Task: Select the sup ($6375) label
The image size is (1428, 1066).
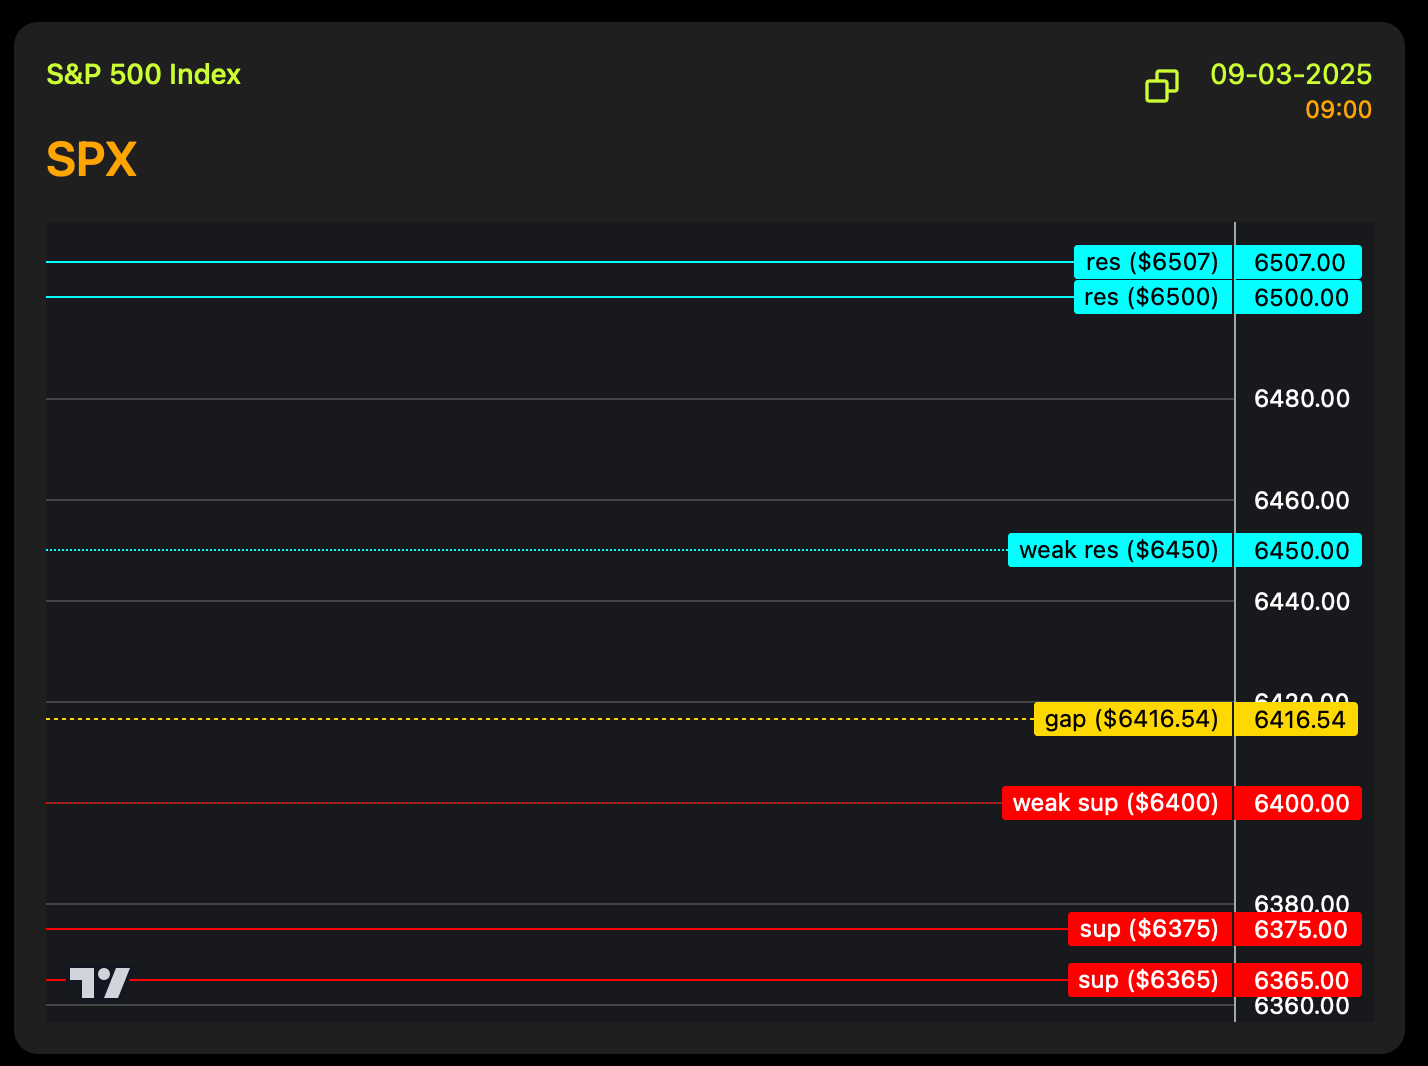Action: (1150, 929)
